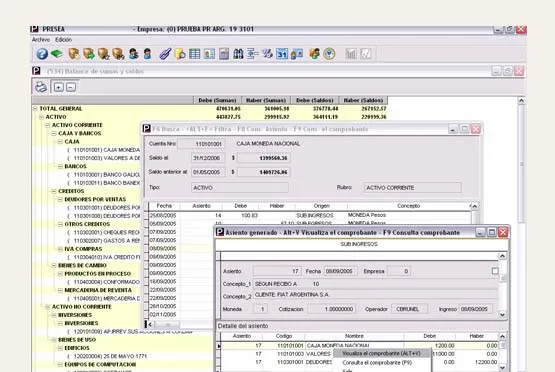Collapse the BIENES DE CAMBIO node
This screenshot has width=555, height=372.
tap(54, 265)
